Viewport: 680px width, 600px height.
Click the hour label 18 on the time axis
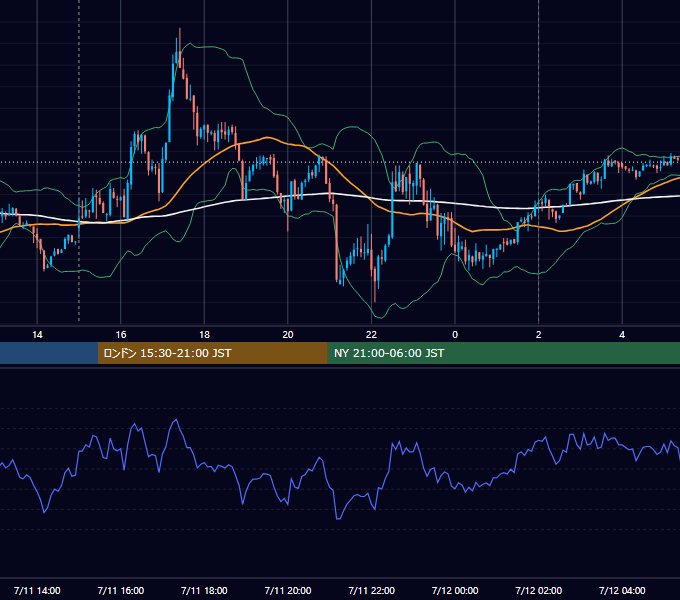point(204,335)
